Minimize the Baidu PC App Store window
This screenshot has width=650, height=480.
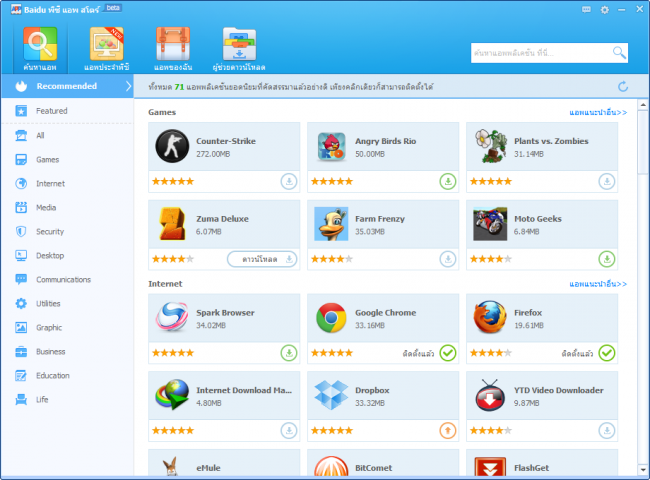pyautogui.click(x=621, y=10)
